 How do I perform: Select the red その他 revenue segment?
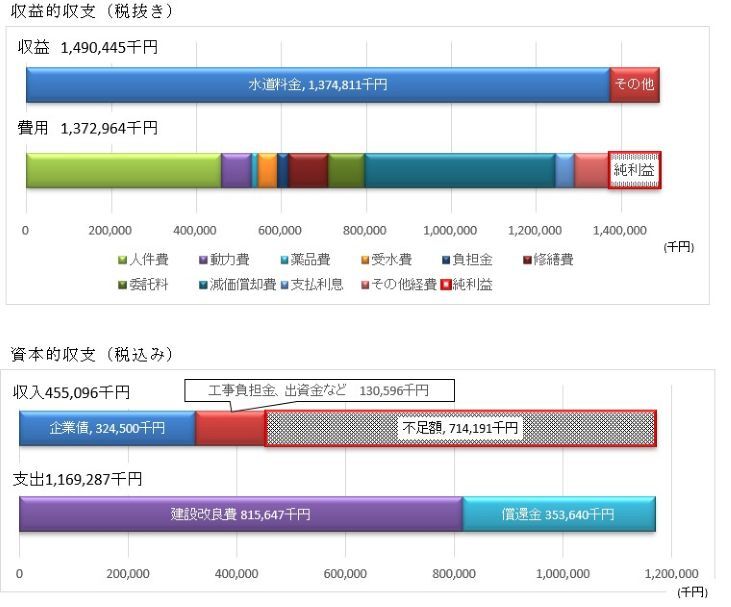634,85
